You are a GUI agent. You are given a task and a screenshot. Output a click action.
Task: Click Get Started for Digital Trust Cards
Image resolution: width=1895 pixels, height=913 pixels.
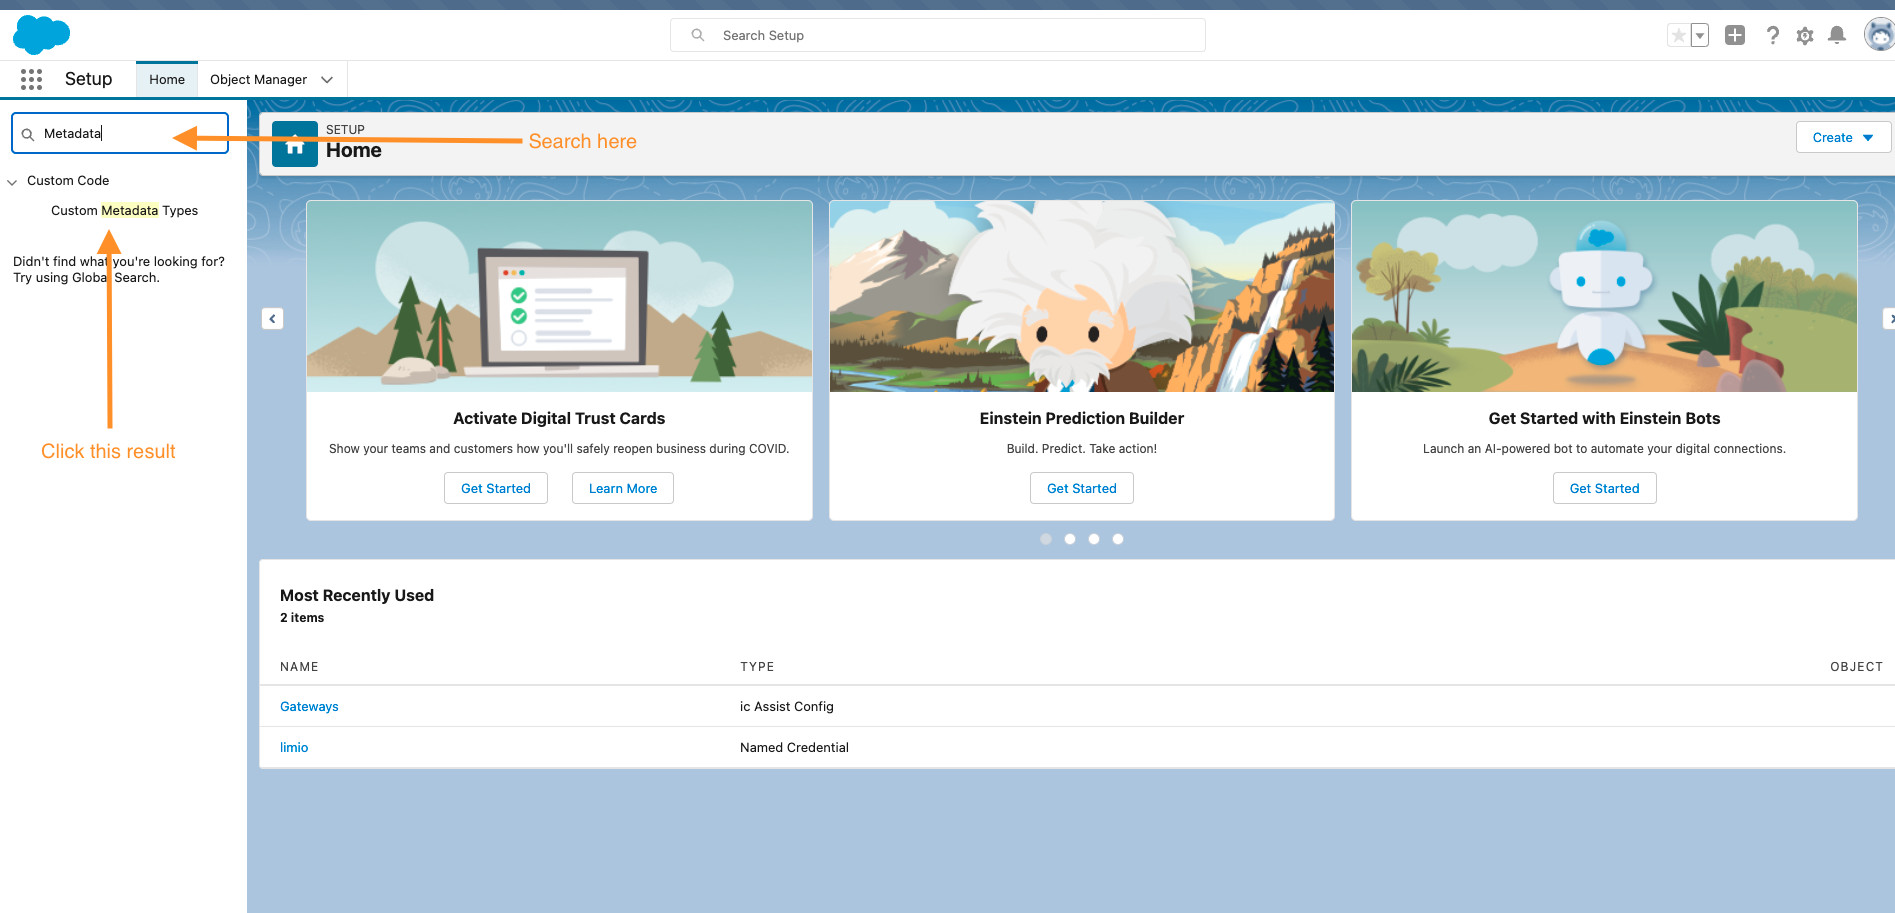(496, 488)
